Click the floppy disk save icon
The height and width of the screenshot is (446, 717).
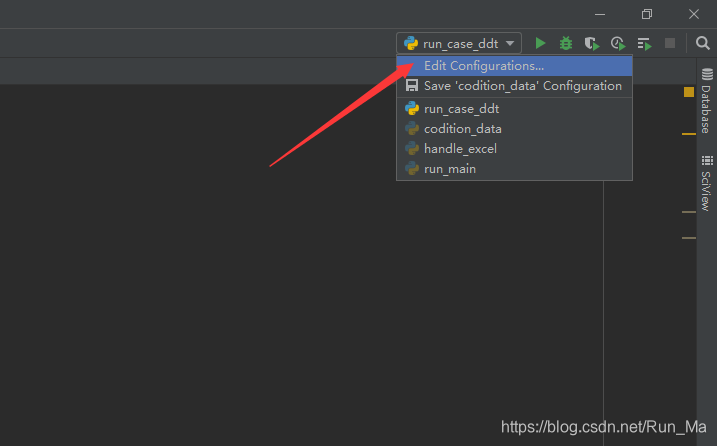click(412, 86)
